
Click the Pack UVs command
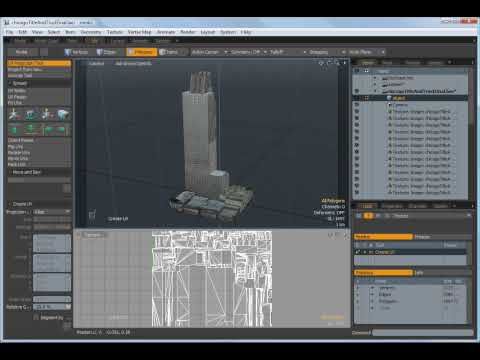39,164
